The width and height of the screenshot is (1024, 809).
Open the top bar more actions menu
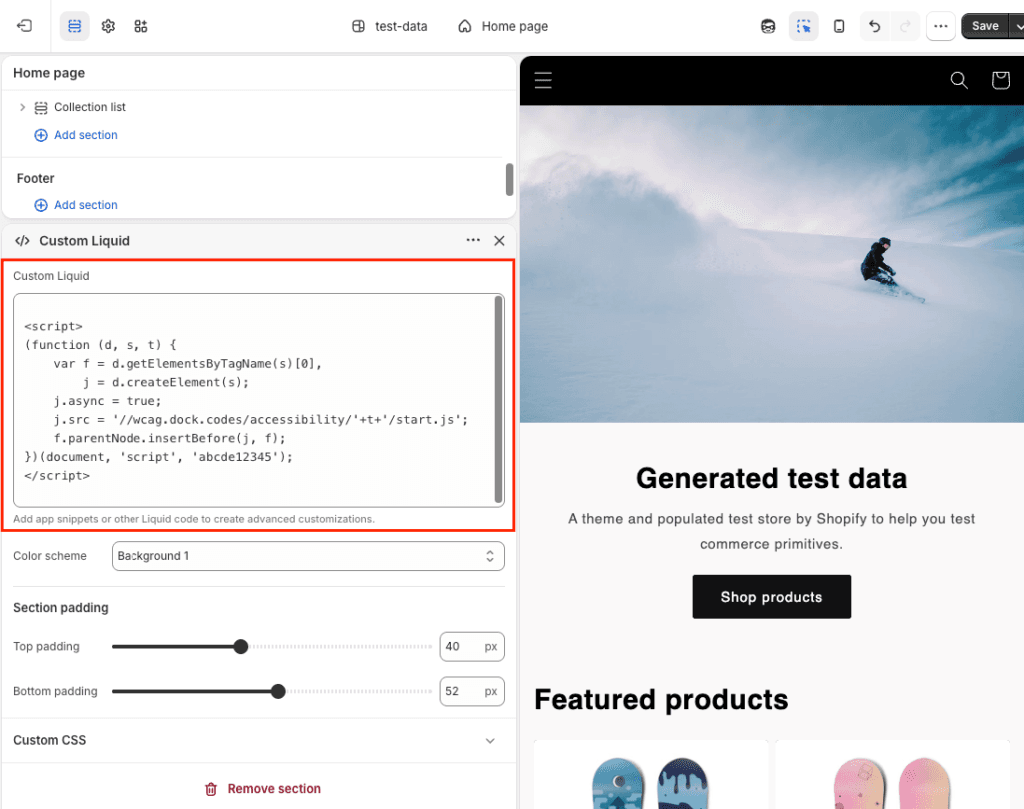940,26
